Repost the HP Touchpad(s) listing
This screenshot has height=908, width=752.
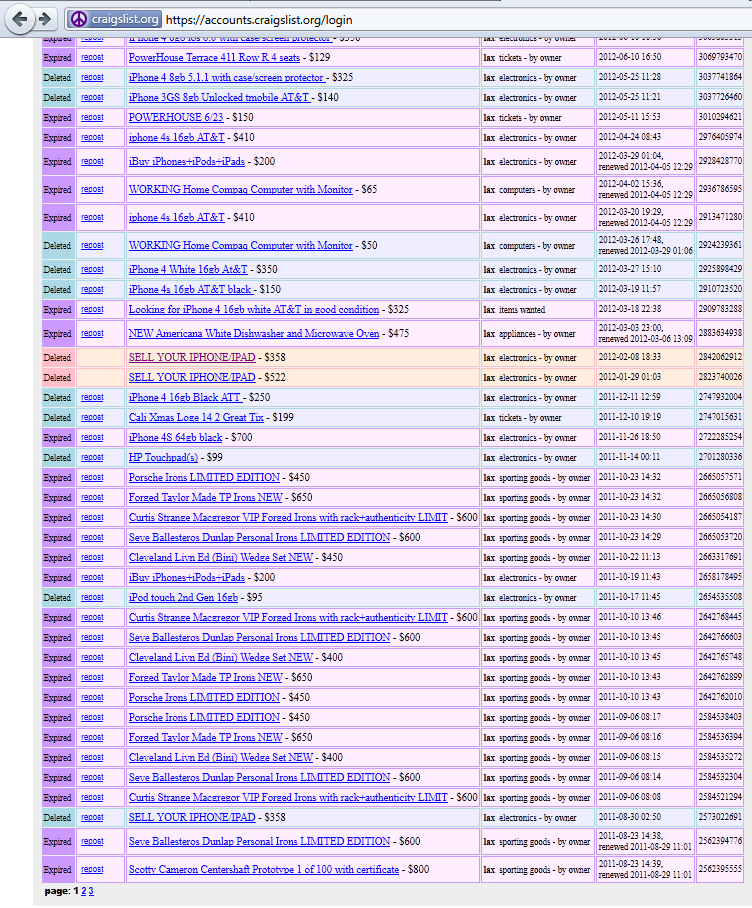pyautogui.click(x=92, y=458)
